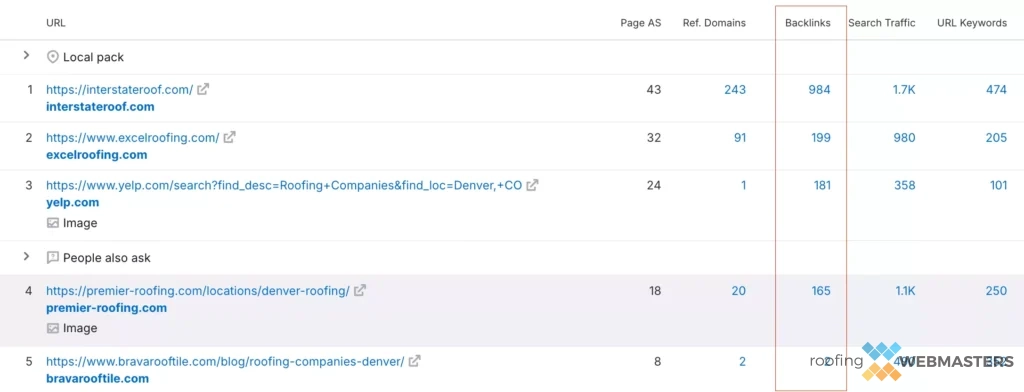Open Search Traffic value 1.7K
This screenshot has width=1024, height=392.
[904, 90]
